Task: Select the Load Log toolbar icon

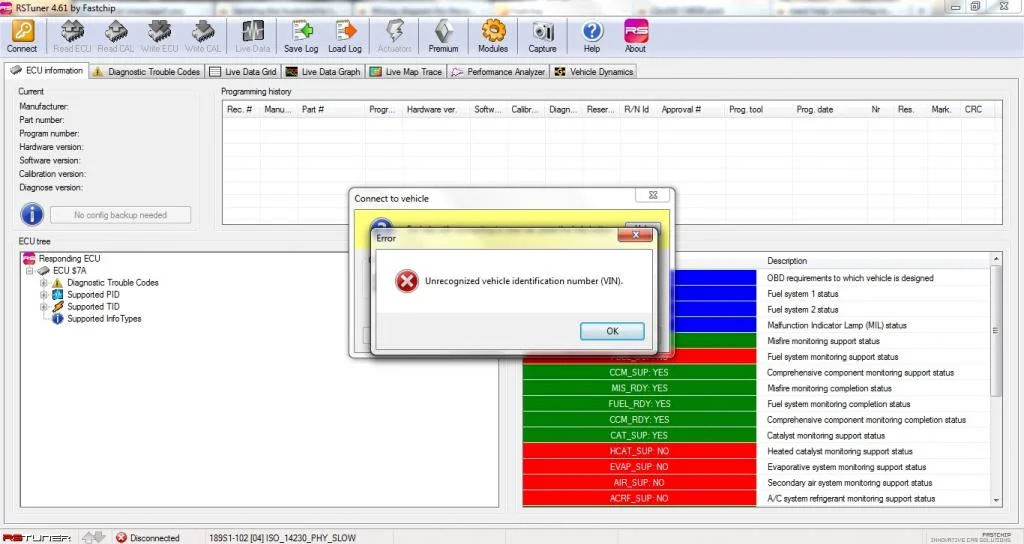Action: click(x=345, y=31)
